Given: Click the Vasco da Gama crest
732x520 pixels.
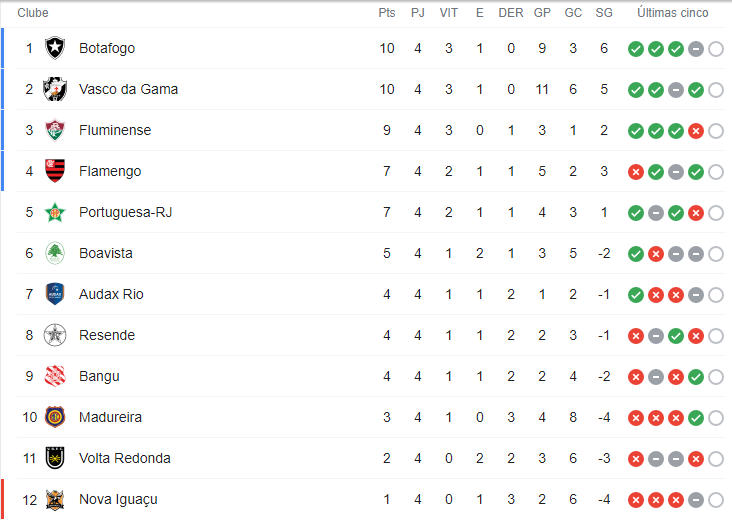Looking at the screenshot, I should [55, 89].
